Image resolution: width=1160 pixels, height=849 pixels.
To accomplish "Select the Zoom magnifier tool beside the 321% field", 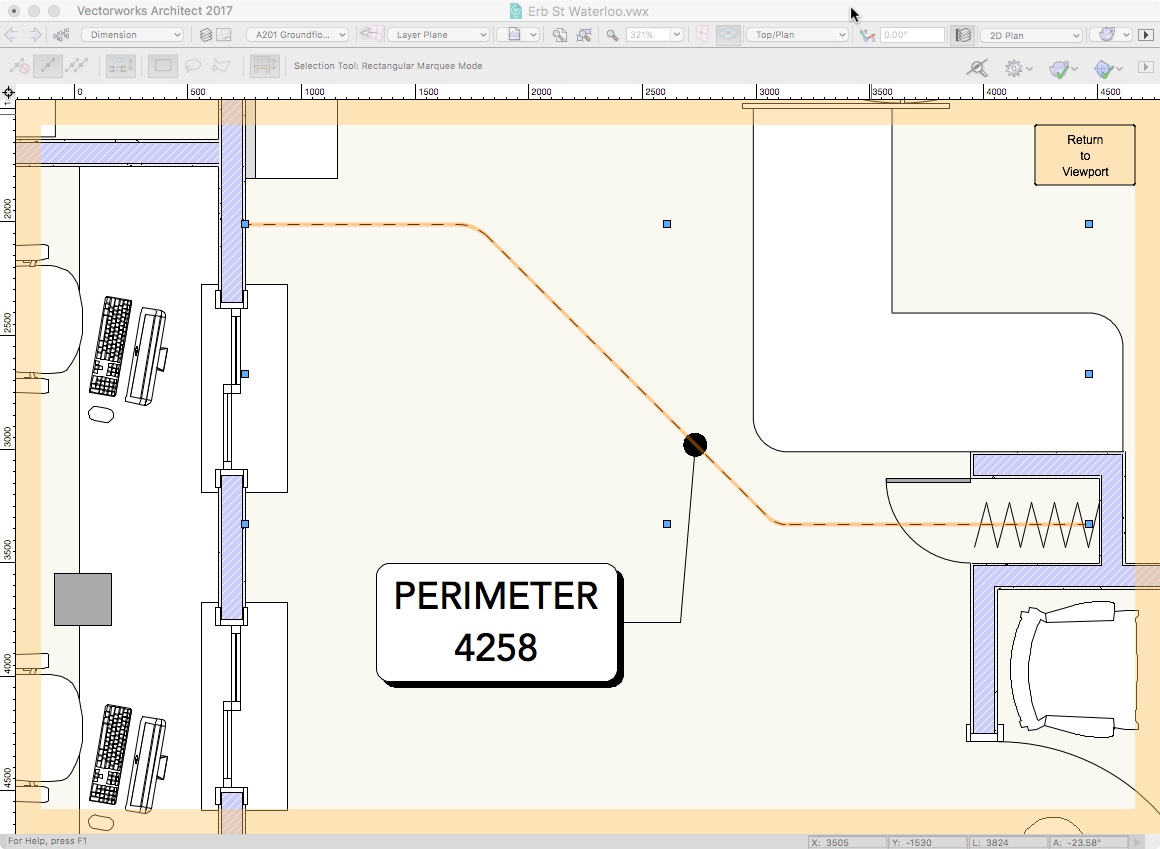I will (611, 34).
